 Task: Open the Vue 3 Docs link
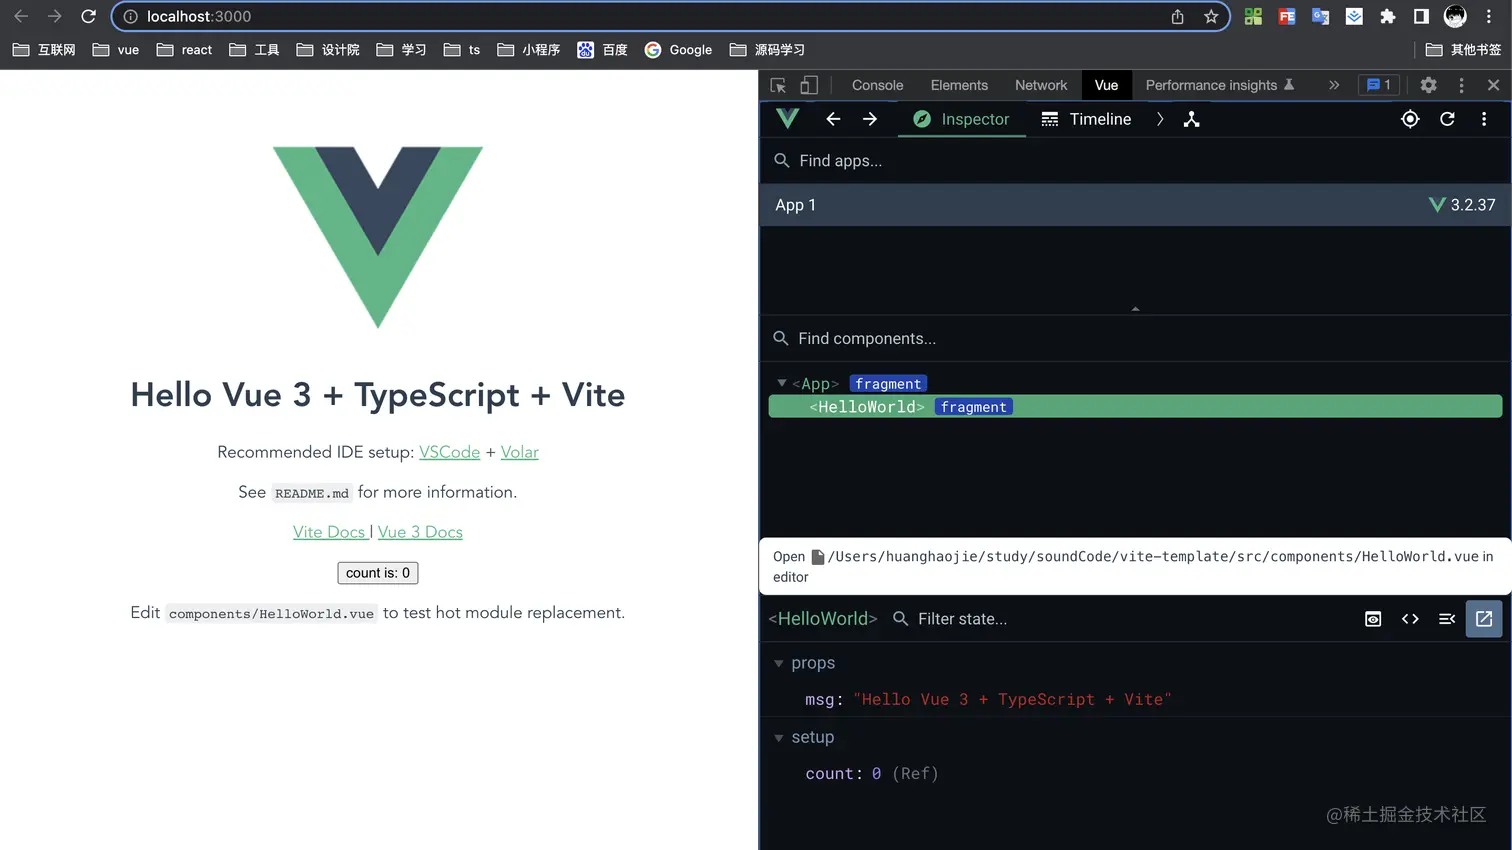click(420, 532)
